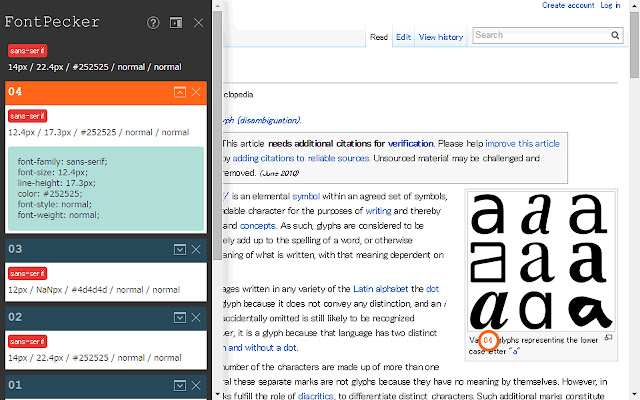Viewport: 640px width, 400px height.
Task: Follow the 'writing' link
Action: [378, 211]
